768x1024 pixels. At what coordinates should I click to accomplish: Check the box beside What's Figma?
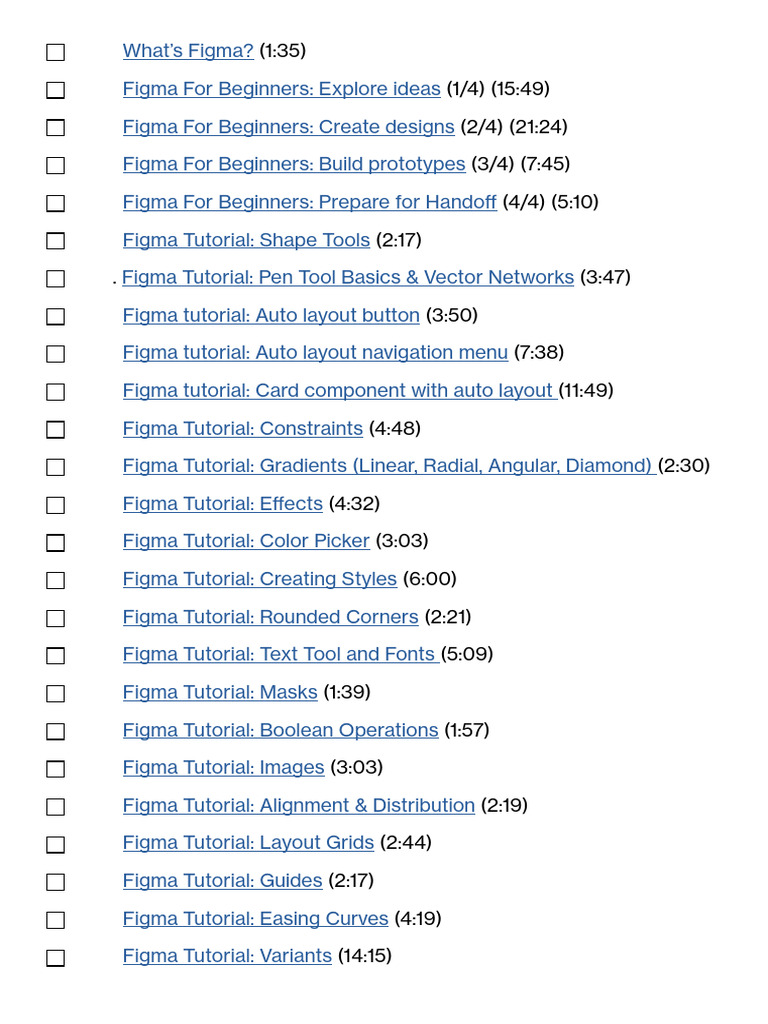pyautogui.click(x=56, y=52)
